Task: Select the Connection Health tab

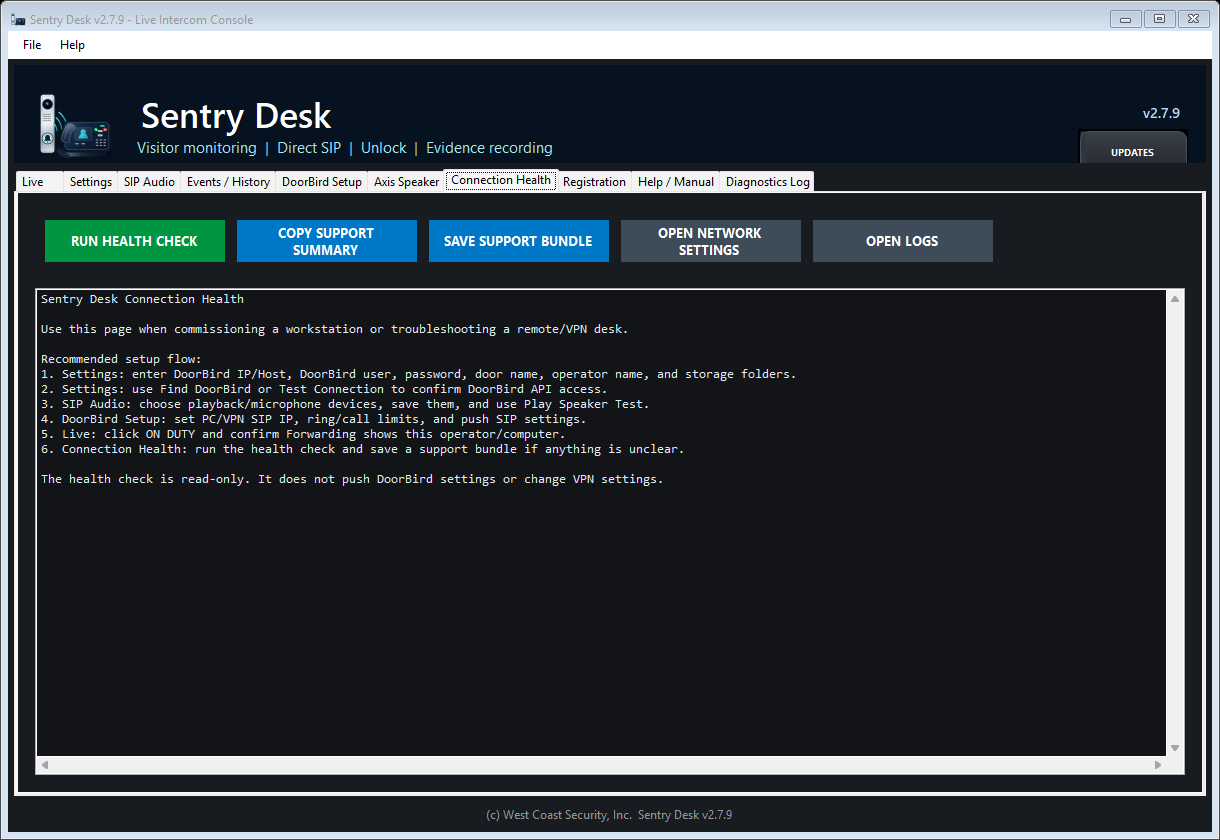Action: coord(501,180)
